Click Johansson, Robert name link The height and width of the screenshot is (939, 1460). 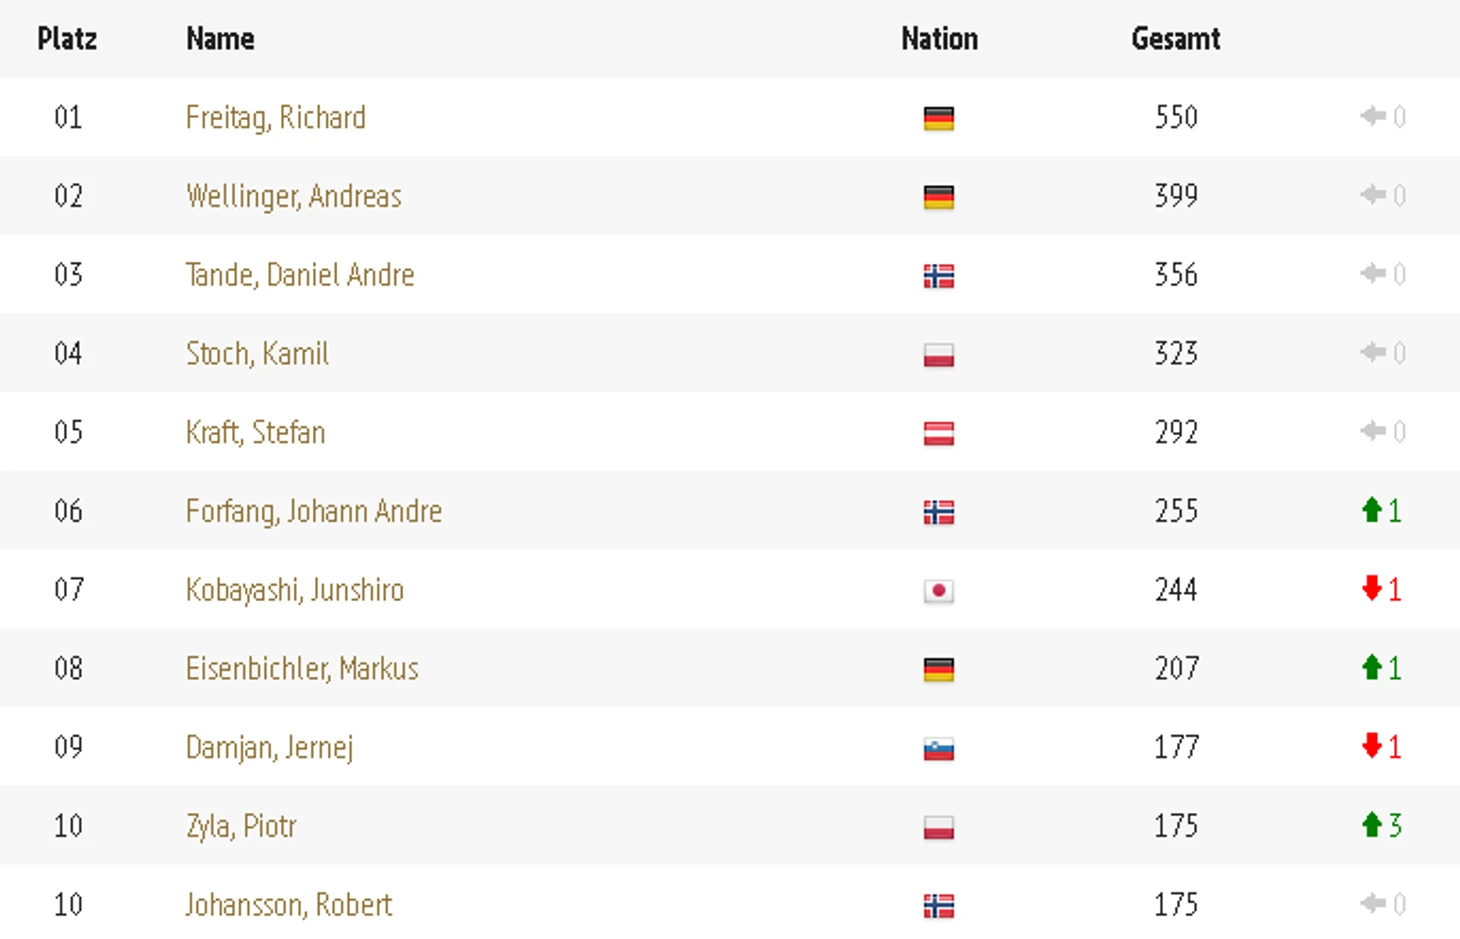click(x=288, y=905)
